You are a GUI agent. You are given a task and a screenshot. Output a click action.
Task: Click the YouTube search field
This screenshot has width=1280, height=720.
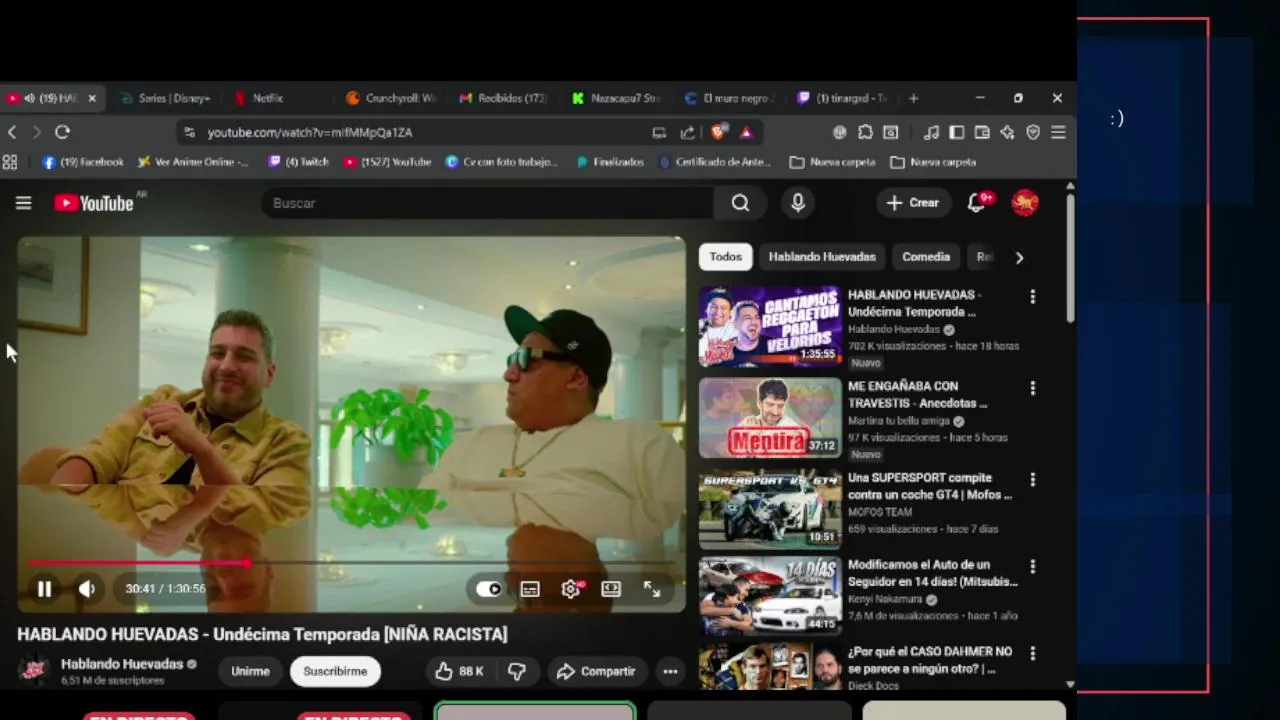487,203
